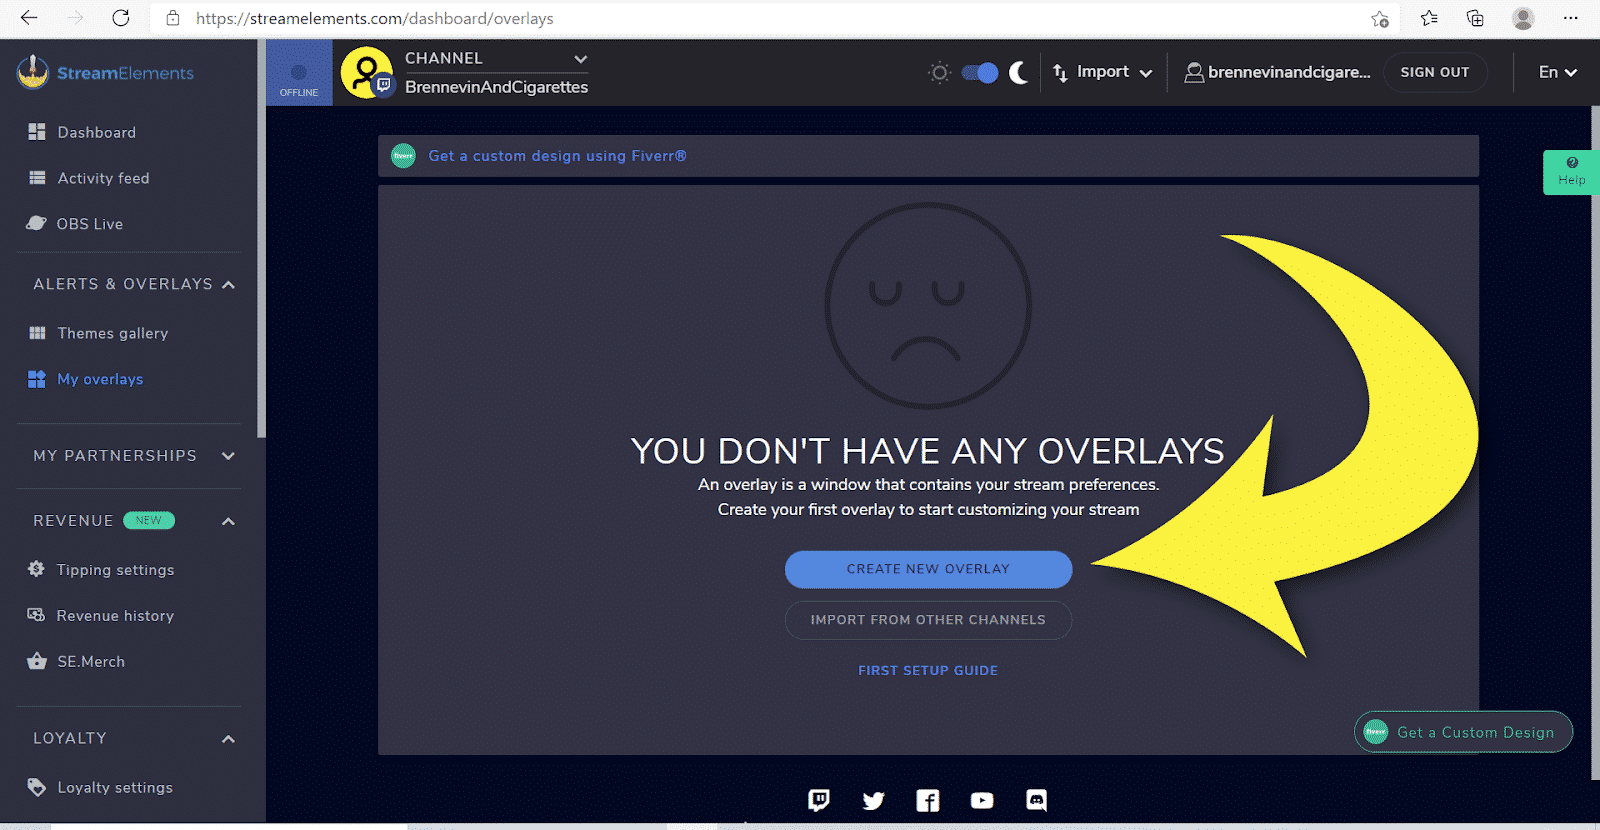Open the SE.Merch page

click(x=91, y=662)
